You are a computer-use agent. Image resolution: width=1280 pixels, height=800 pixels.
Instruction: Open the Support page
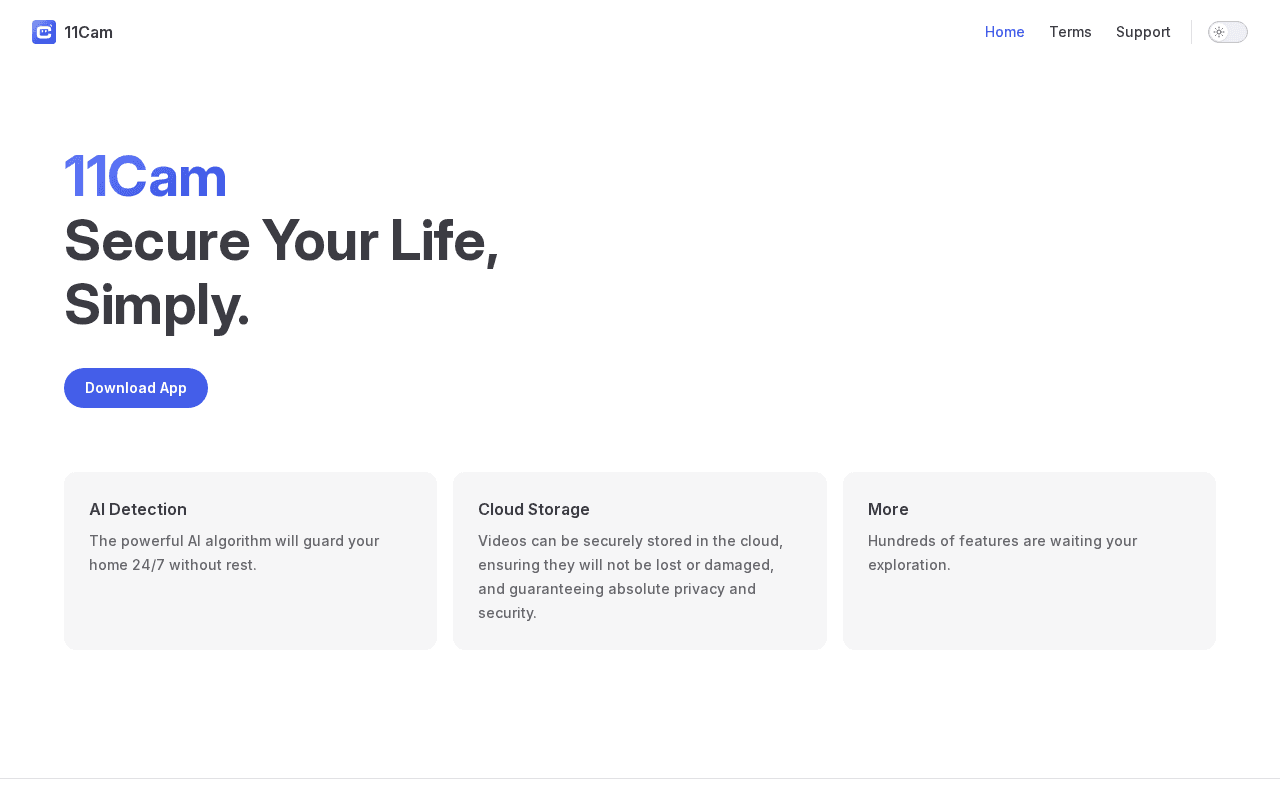[1143, 32]
